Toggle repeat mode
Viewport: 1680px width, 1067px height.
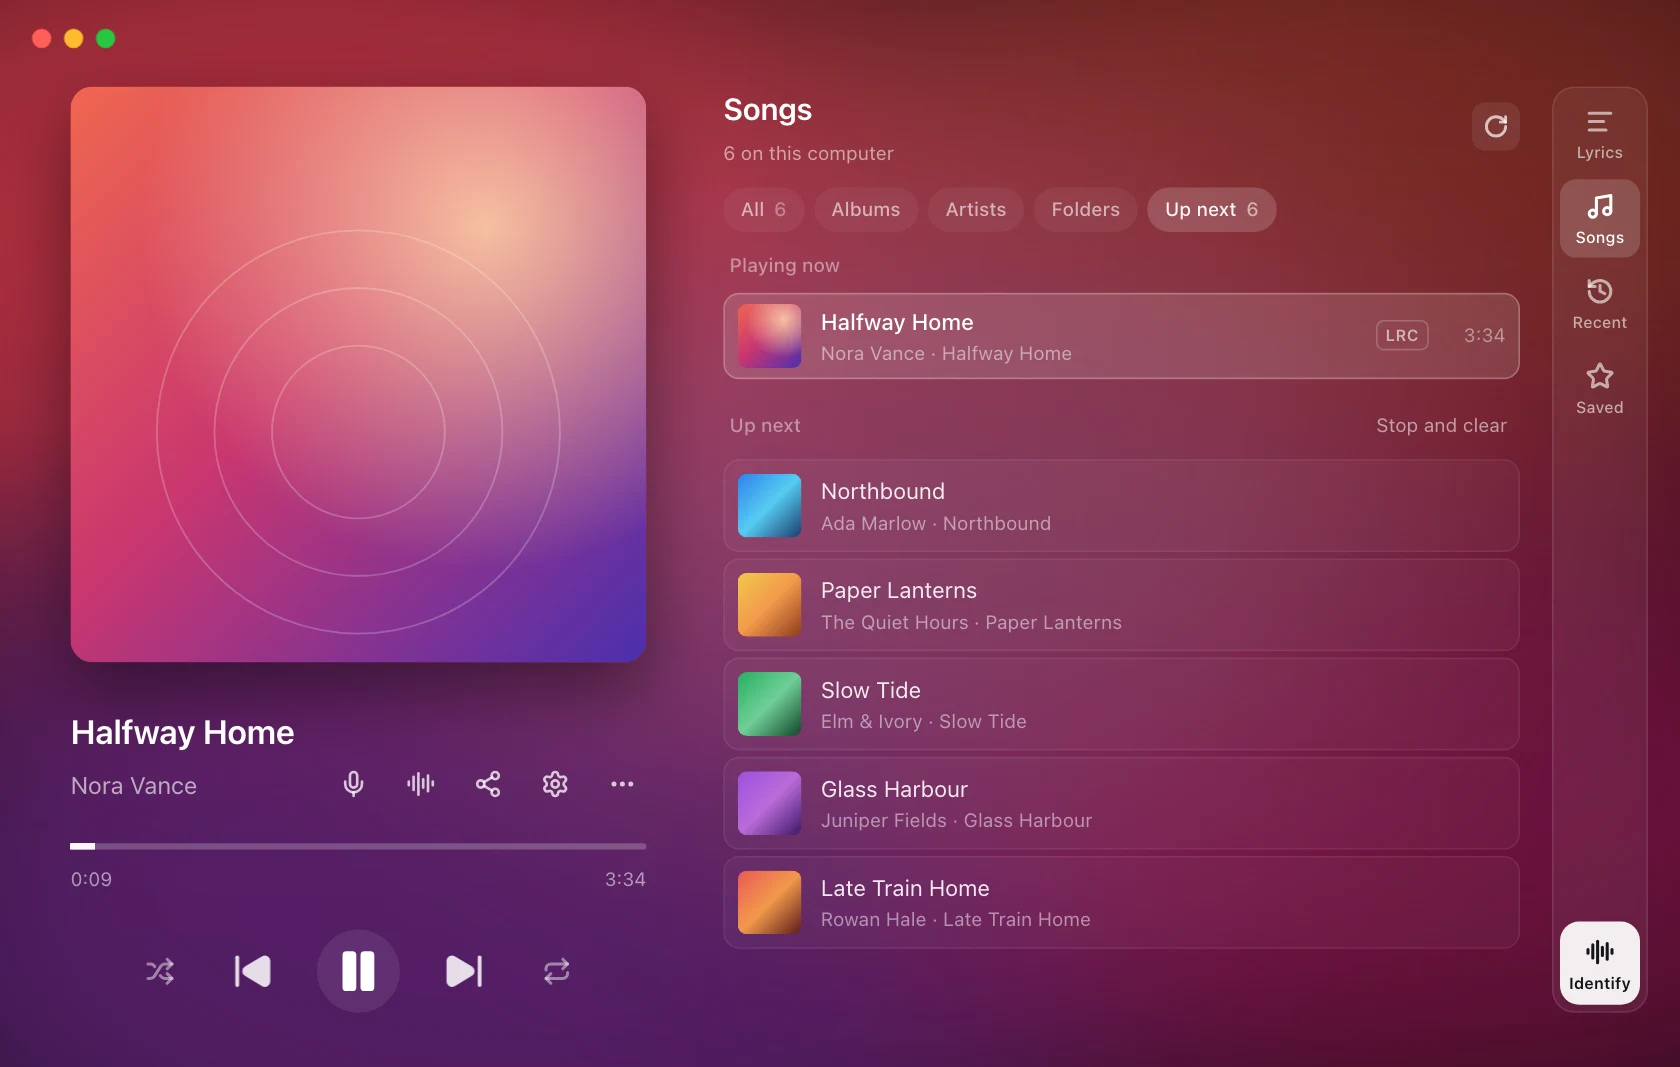coord(557,971)
